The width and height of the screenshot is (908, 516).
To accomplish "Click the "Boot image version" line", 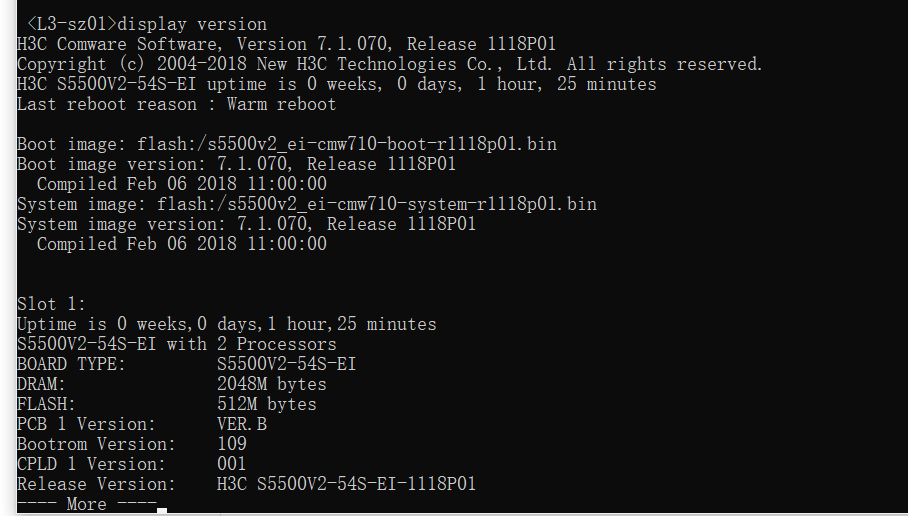I will pos(236,164).
